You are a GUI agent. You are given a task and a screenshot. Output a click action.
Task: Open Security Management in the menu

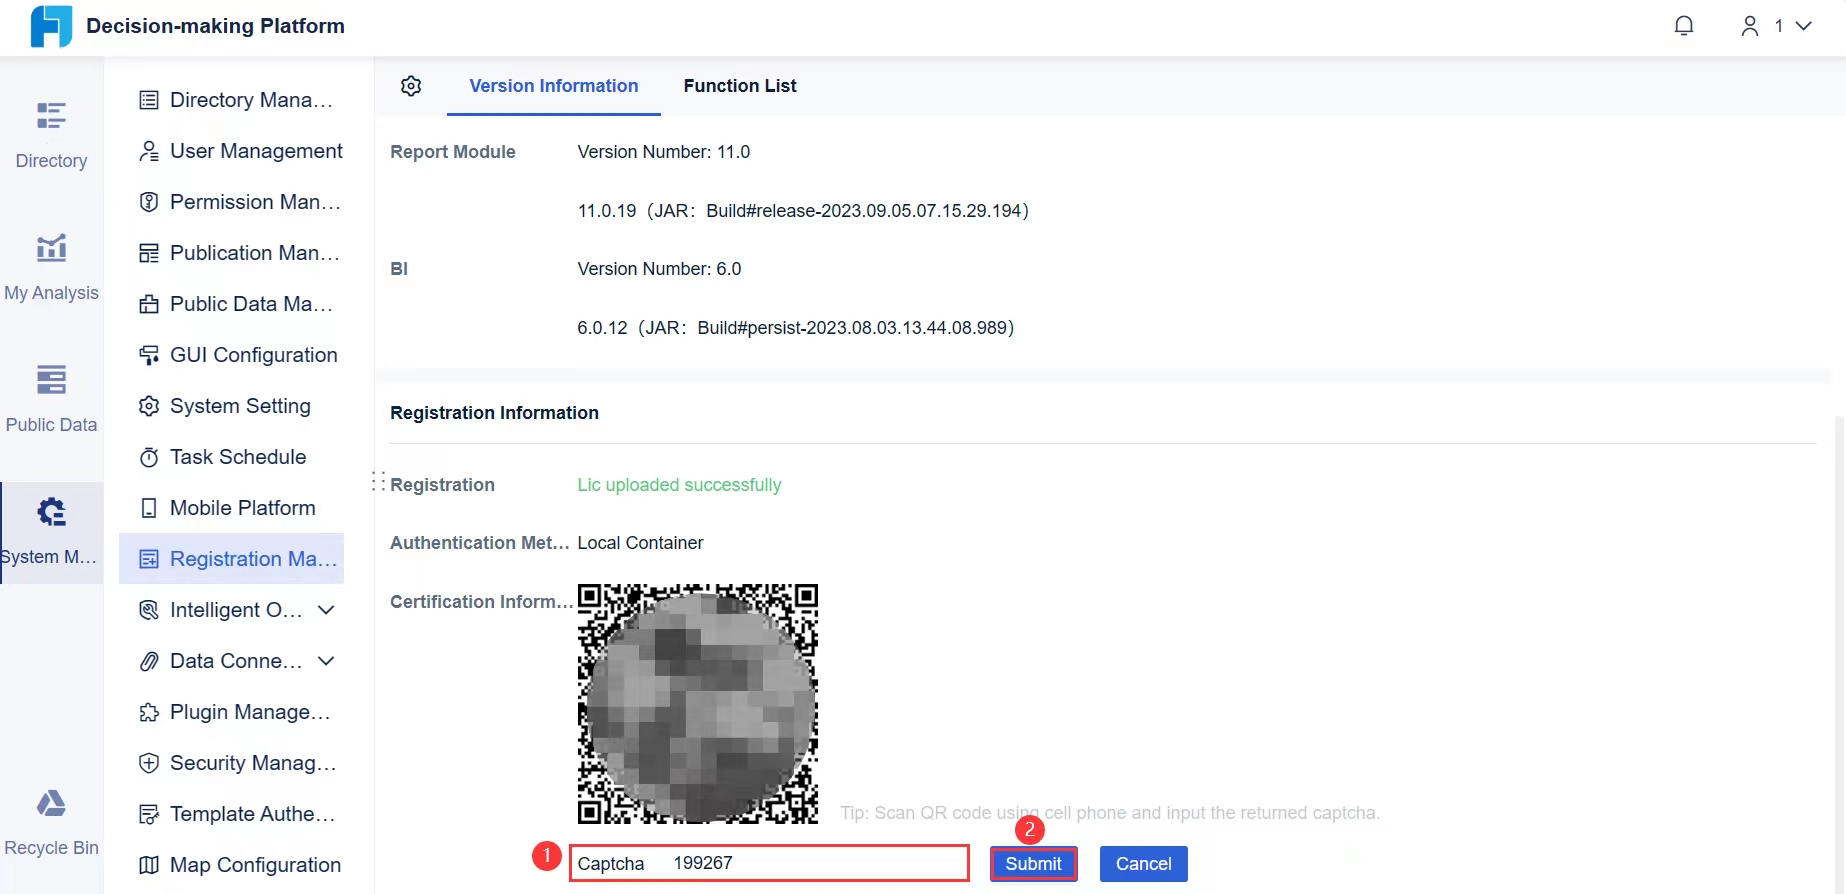point(232,763)
